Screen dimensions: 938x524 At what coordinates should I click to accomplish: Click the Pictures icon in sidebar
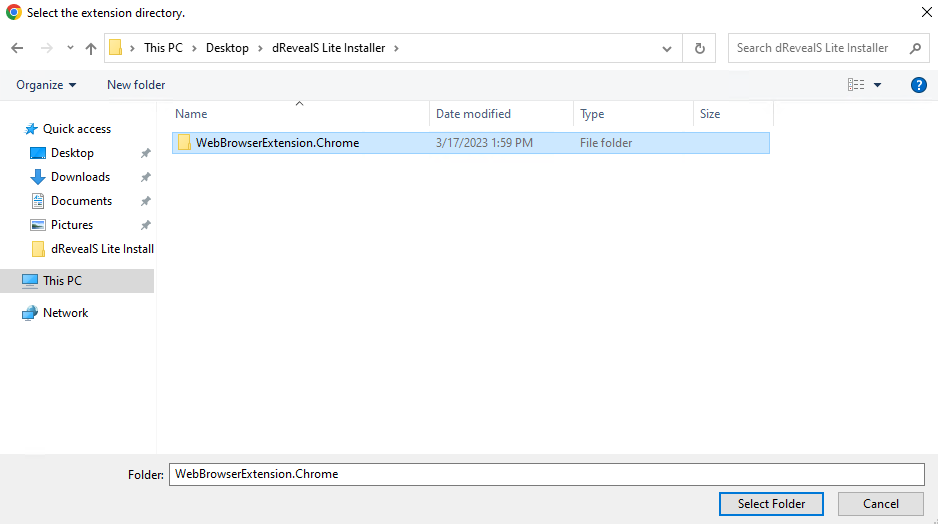point(38,225)
